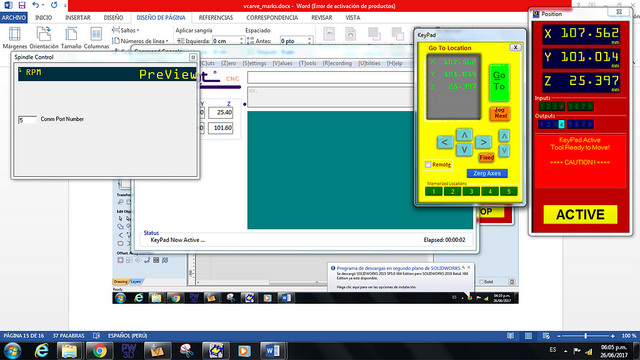
Task: Toggle Output 4 indicator in Position window
Action: pyautogui.click(x=562, y=124)
